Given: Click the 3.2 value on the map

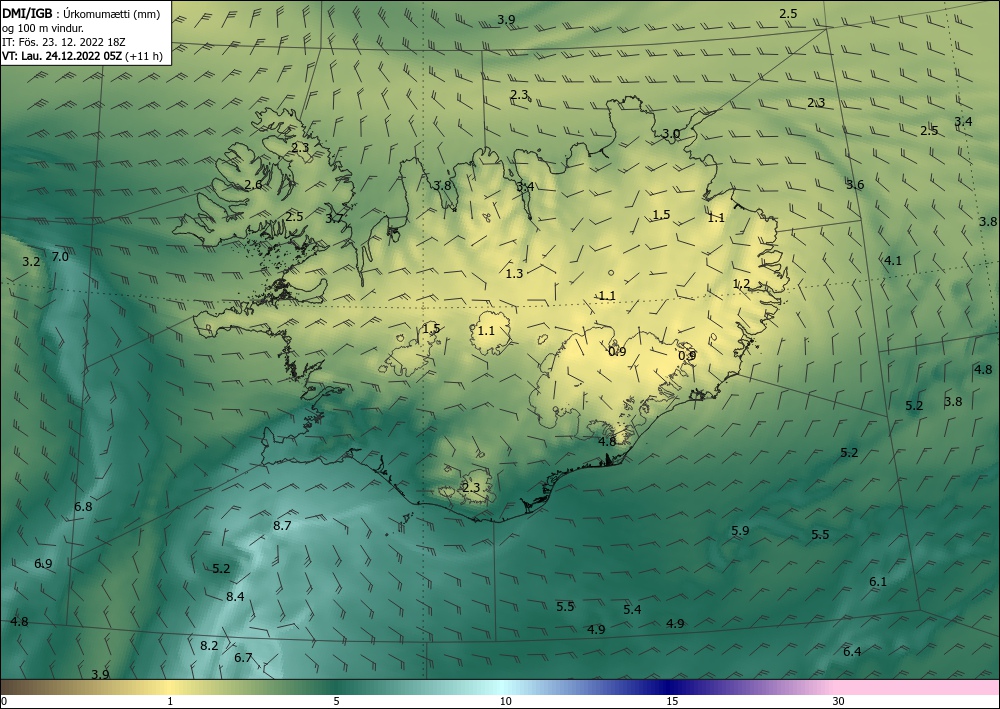Looking at the screenshot, I should point(31,261).
